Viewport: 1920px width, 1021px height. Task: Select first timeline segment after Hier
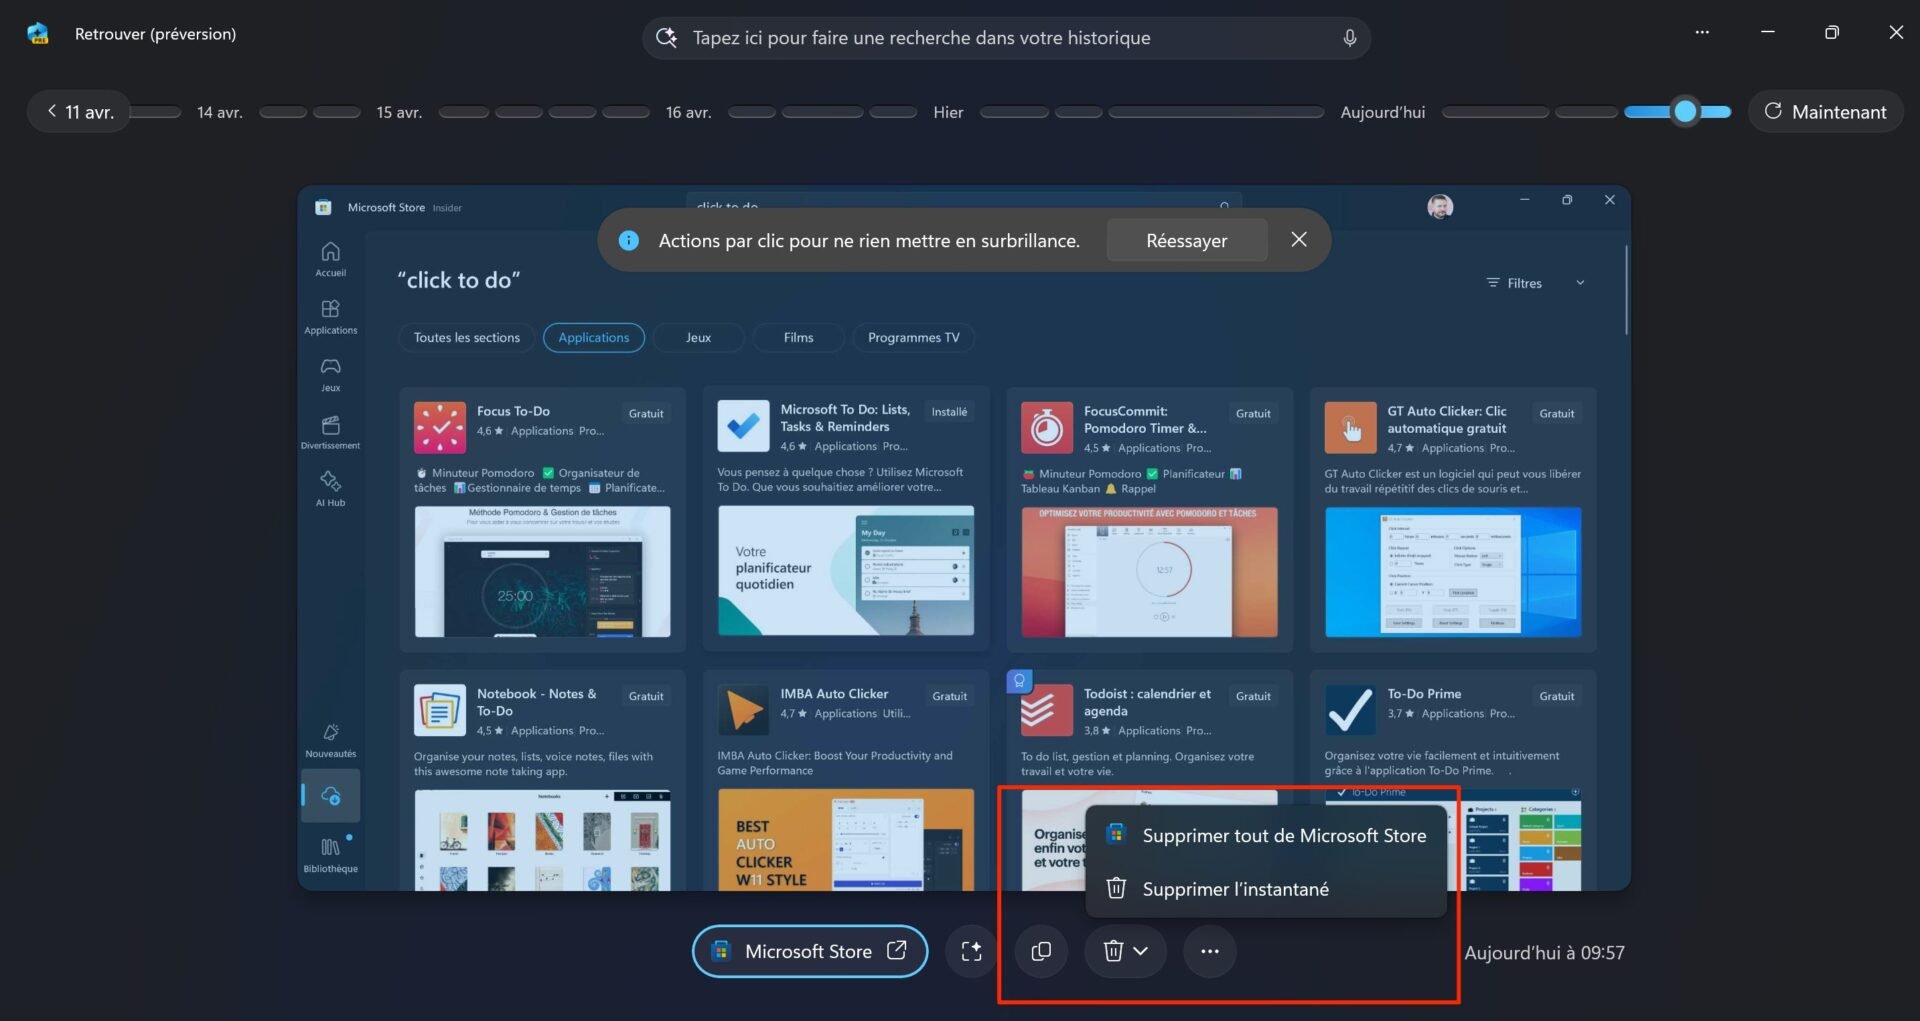[1013, 112]
